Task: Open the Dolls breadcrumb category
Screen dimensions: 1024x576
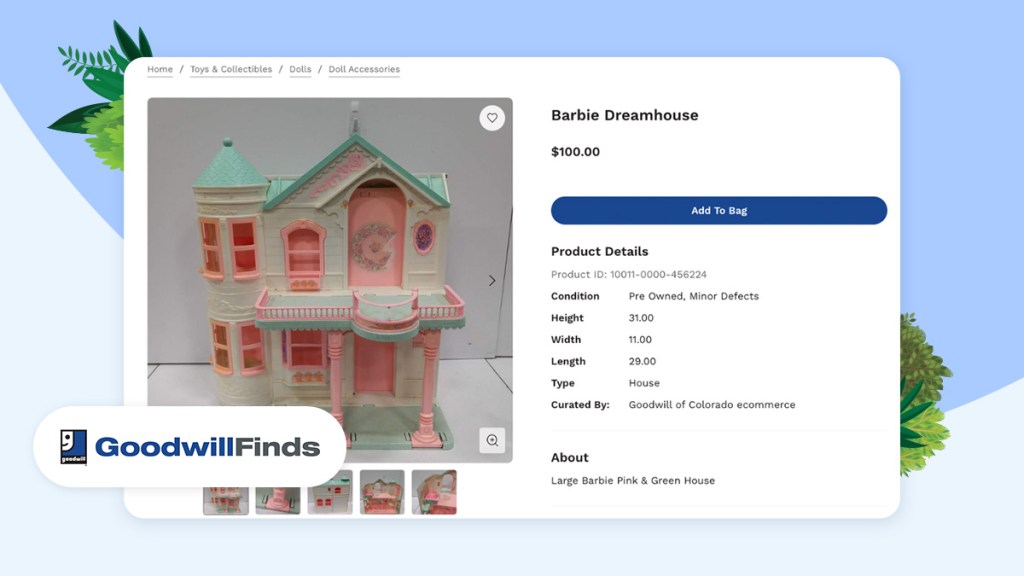Action: [300, 69]
